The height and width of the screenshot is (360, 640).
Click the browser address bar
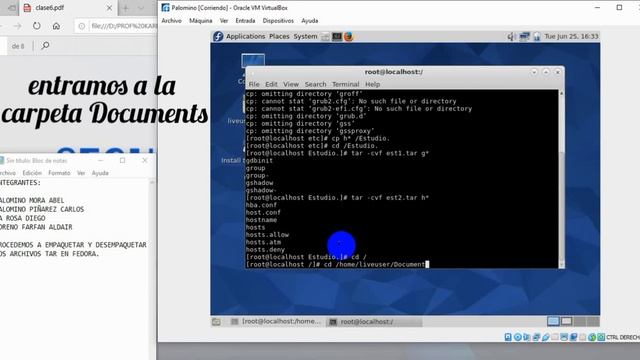[116, 26]
